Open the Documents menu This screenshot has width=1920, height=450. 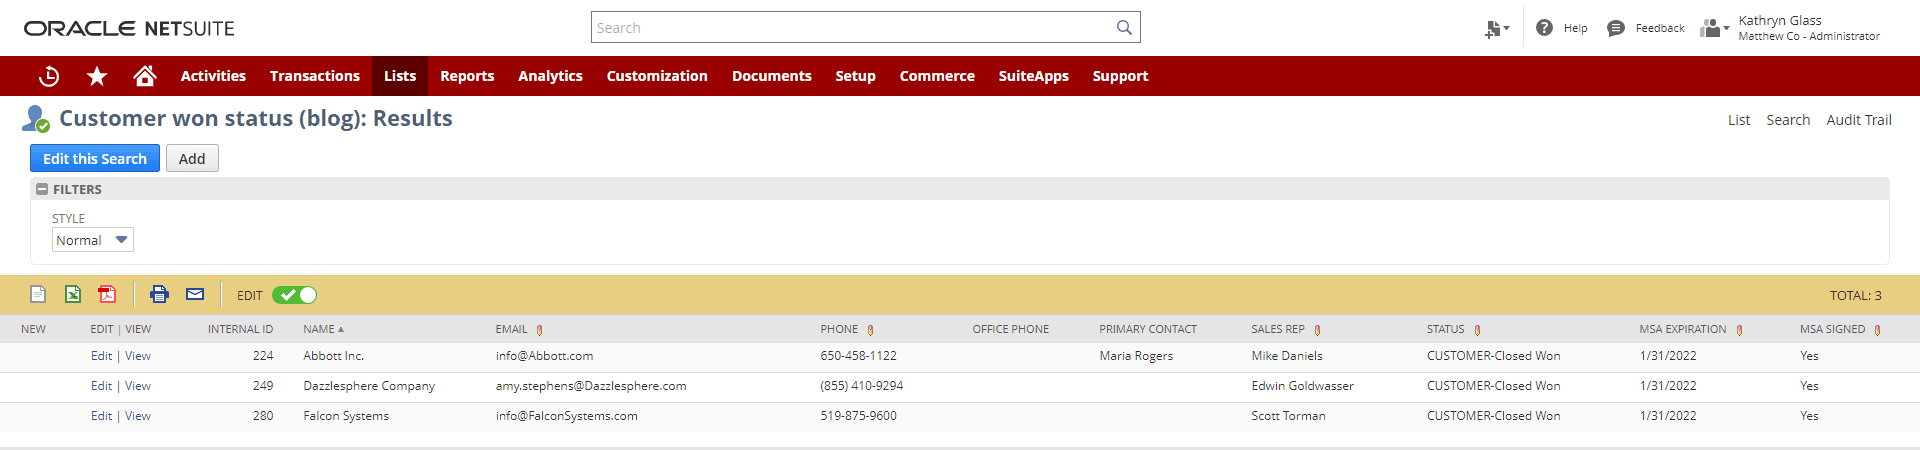click(x=772, y=76)
